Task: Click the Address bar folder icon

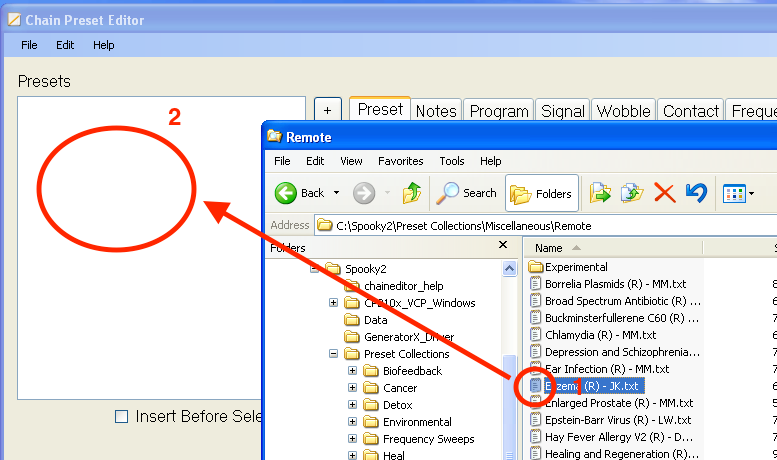Action: (325, 226)
